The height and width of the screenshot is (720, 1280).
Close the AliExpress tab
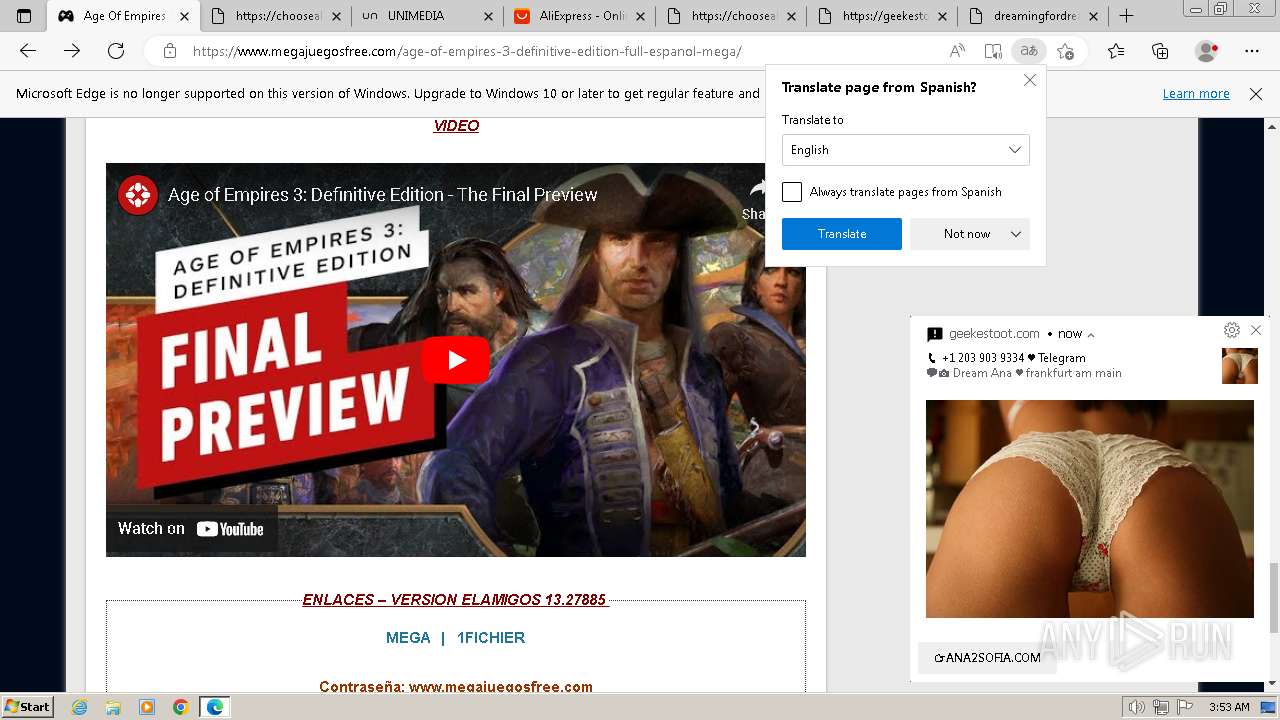click(641, 16)
